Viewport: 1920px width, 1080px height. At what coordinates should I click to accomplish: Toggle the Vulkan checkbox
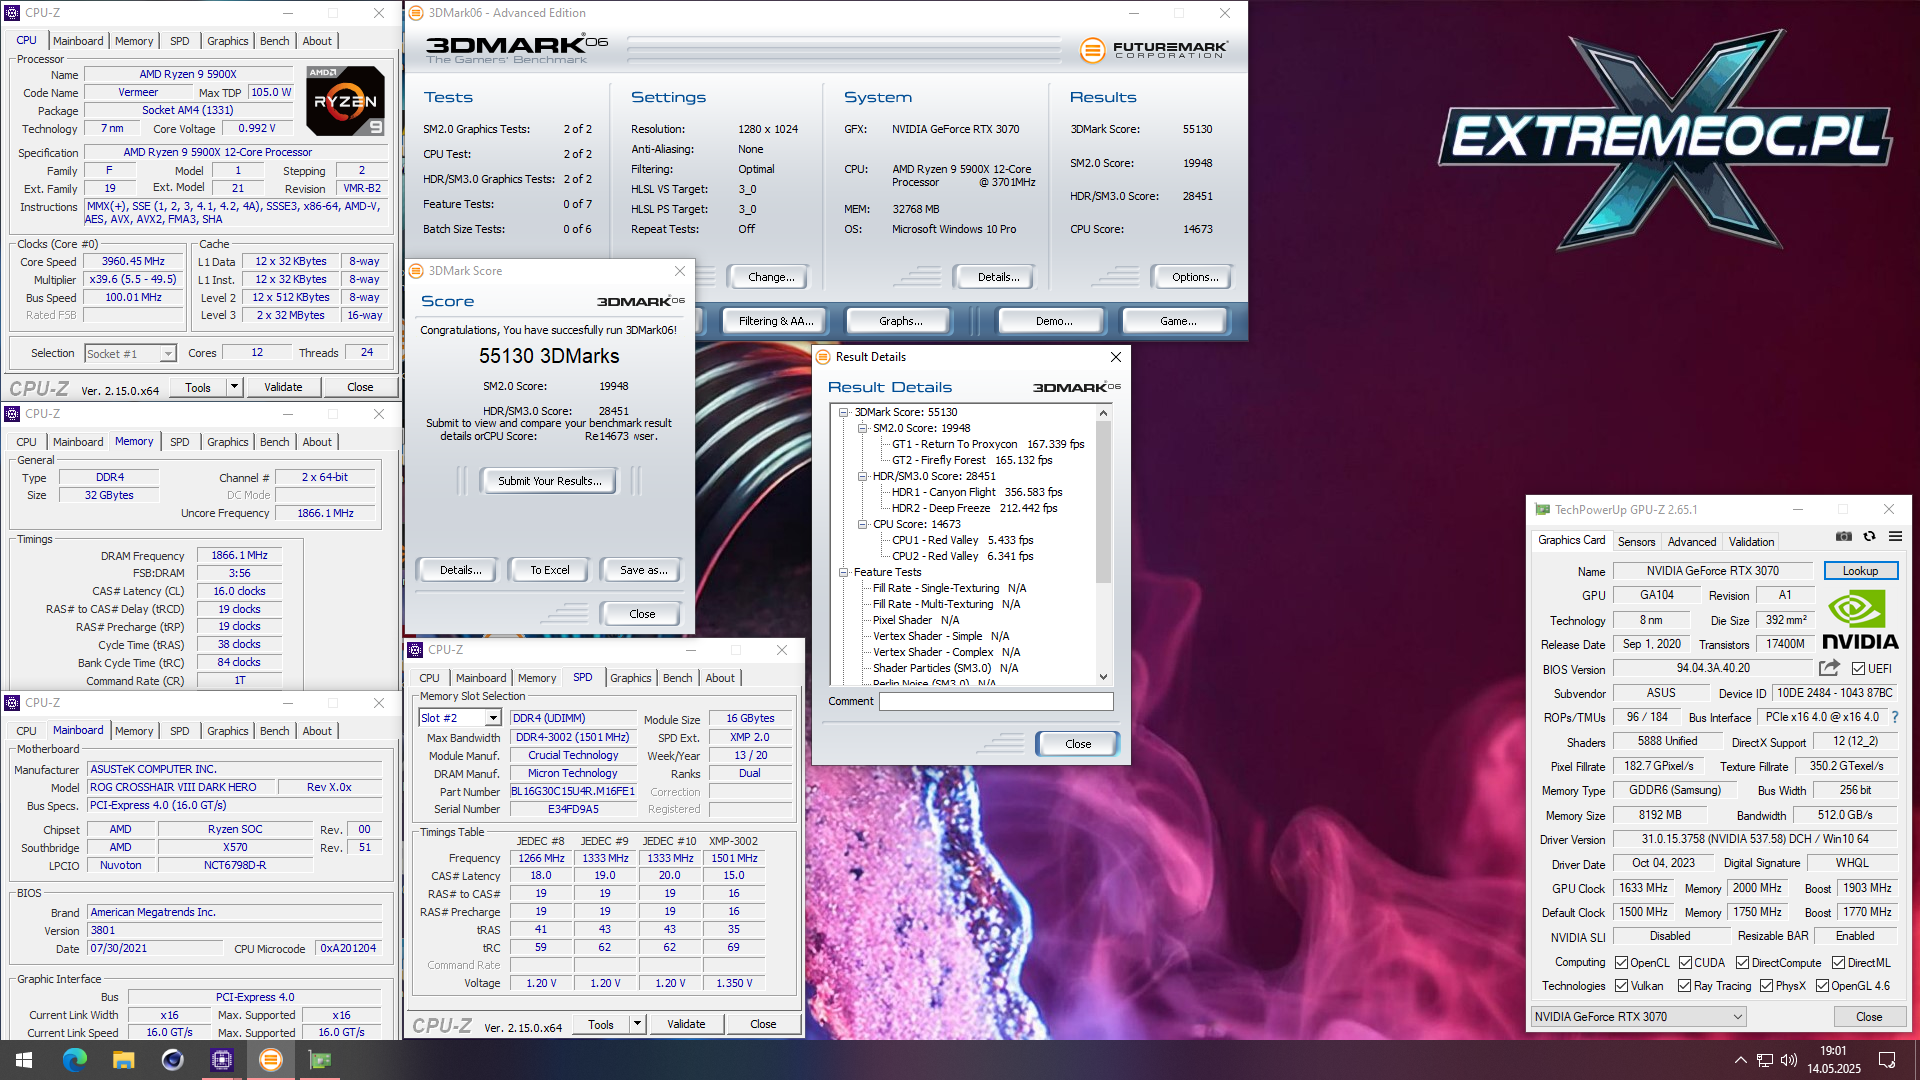point(1621,986)
